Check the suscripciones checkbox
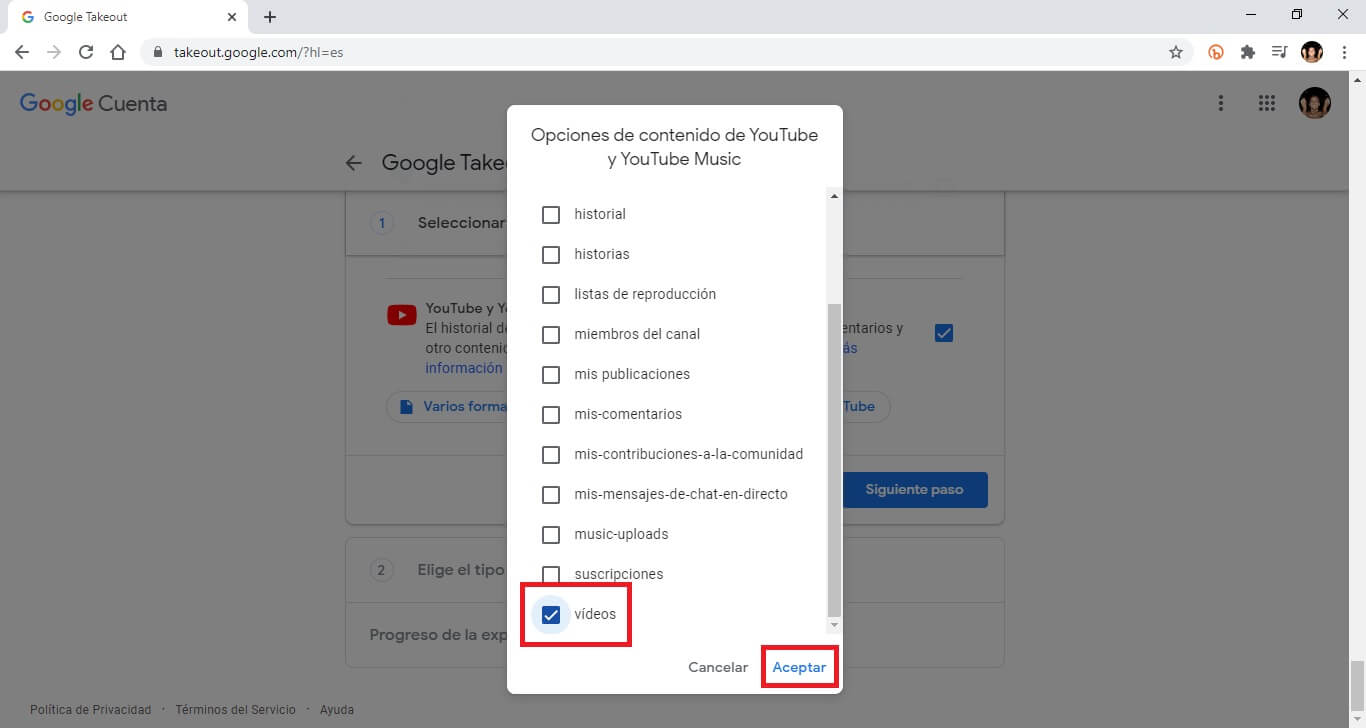Image resolution: width=1366 pixels, height=728 pixels. click(551, 574)
